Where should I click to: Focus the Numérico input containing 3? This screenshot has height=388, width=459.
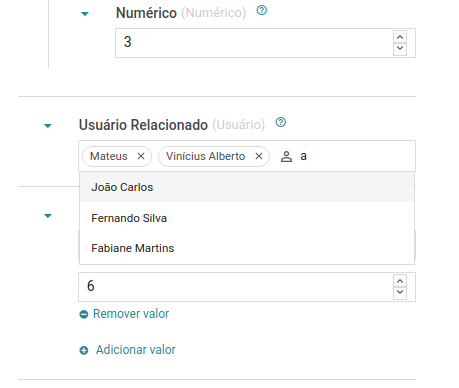[254, 43]
